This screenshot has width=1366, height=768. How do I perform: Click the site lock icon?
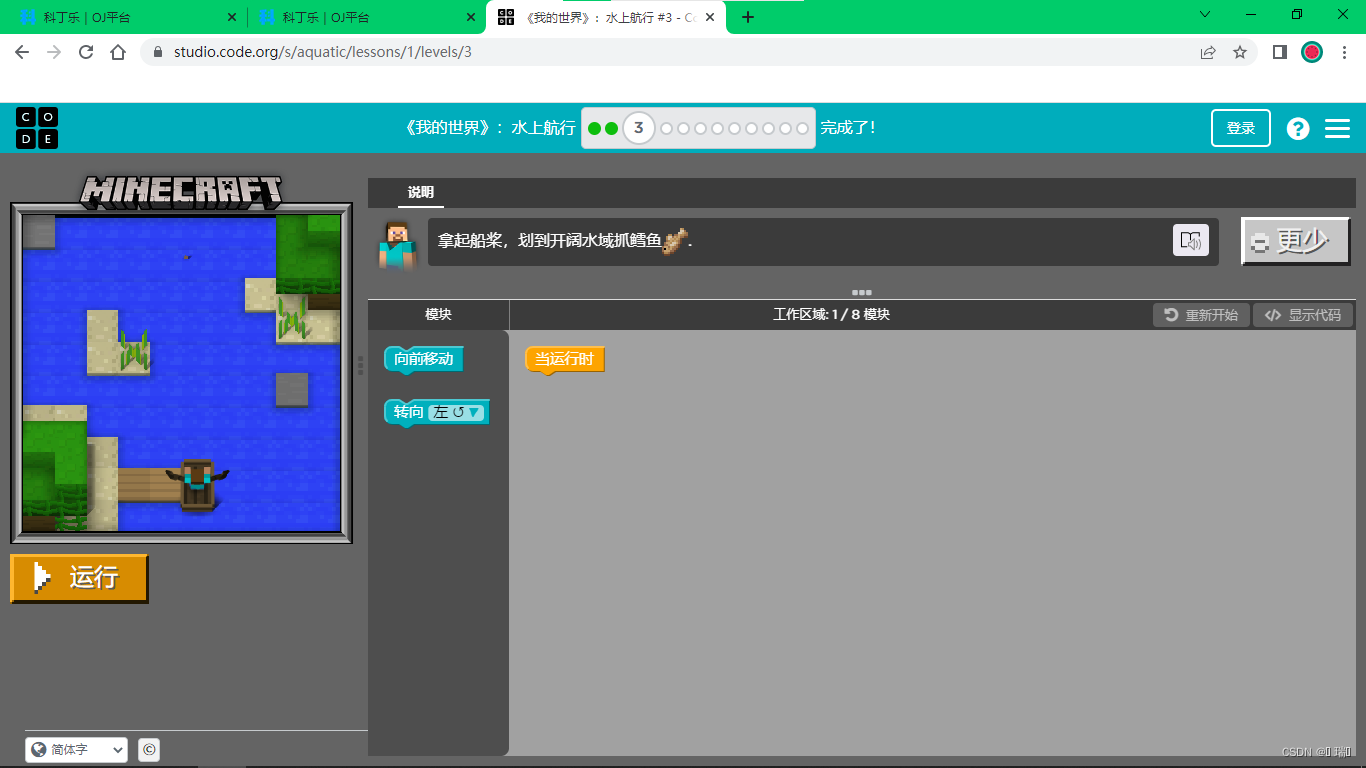point(157,52)
